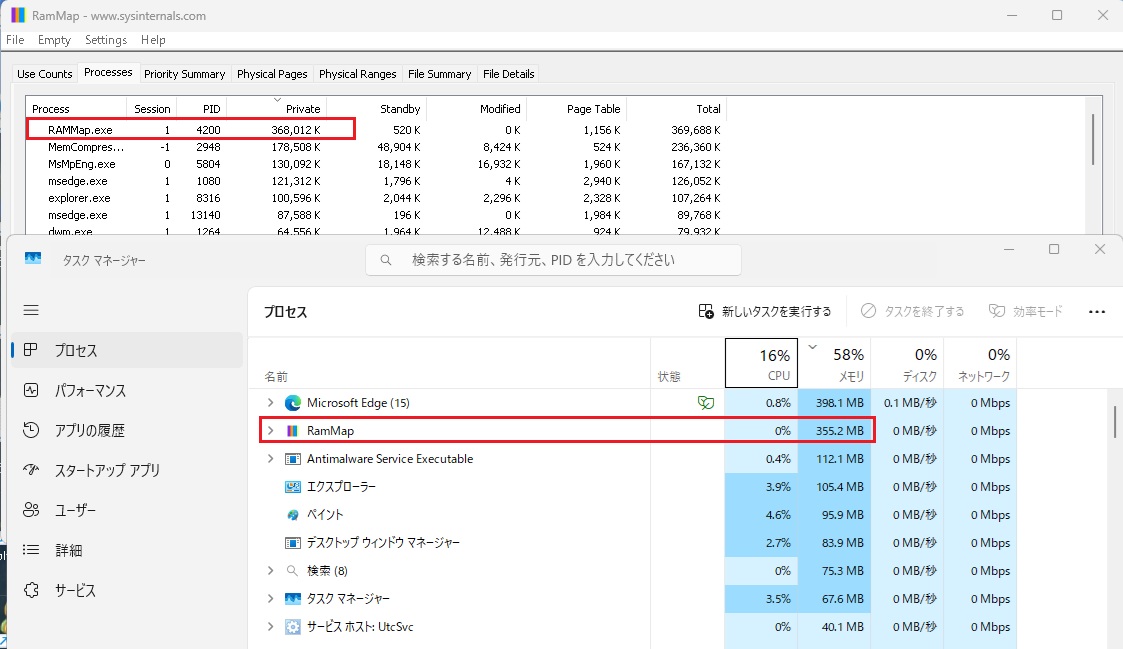This screenshot has height=649, width=1123.
Task: Open RamMap Empty menu
Action: tap(54, 40)
